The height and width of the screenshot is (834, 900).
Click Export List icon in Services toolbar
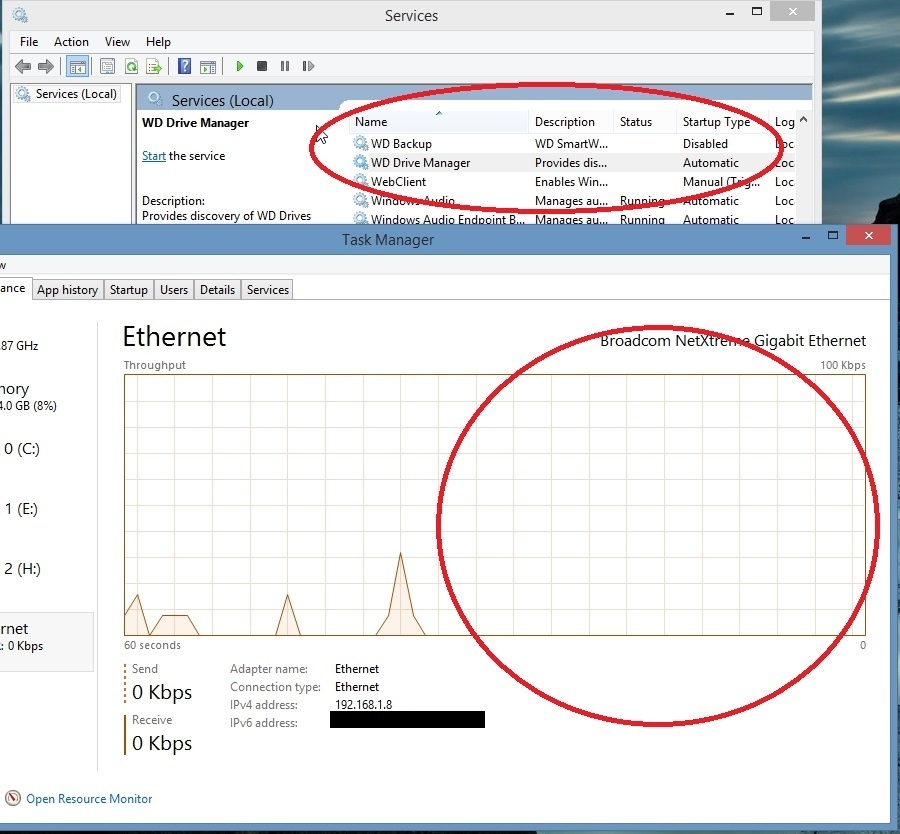click(154, 67)
